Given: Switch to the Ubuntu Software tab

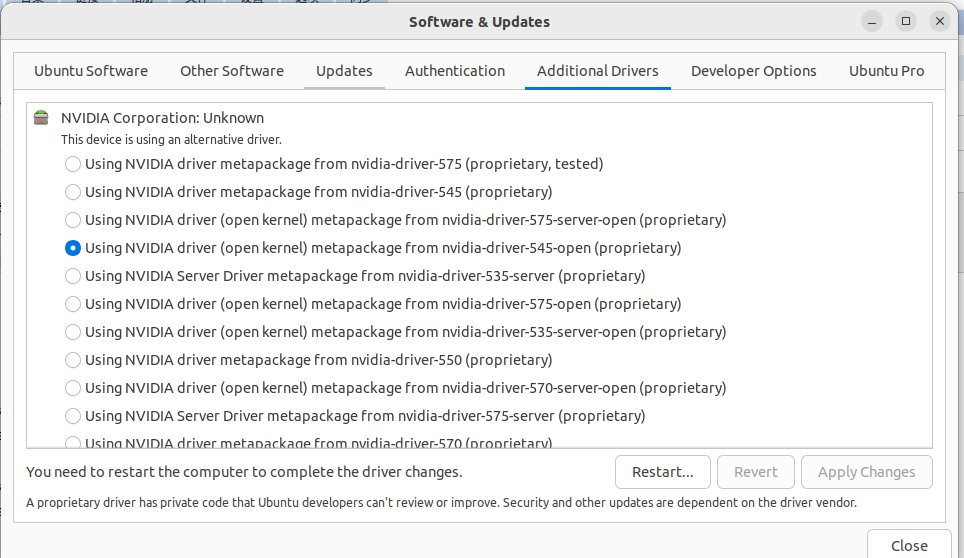Looking at the screenshot, I should click(x=91, y=71).
